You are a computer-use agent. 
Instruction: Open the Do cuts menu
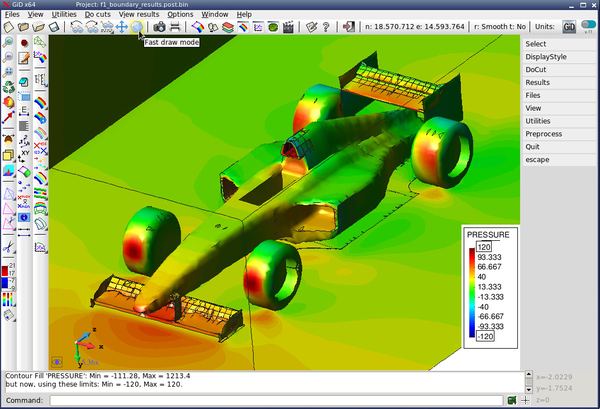coord(97,15)
